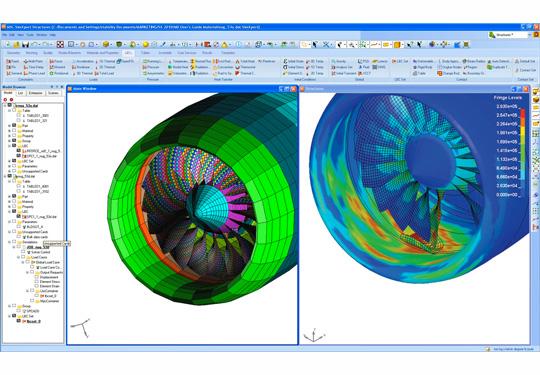Image resolution: width=540 pixels, height=375 pixels.
Task: Expand the first LBC Set folder node
Action: [x=9, y=161]
